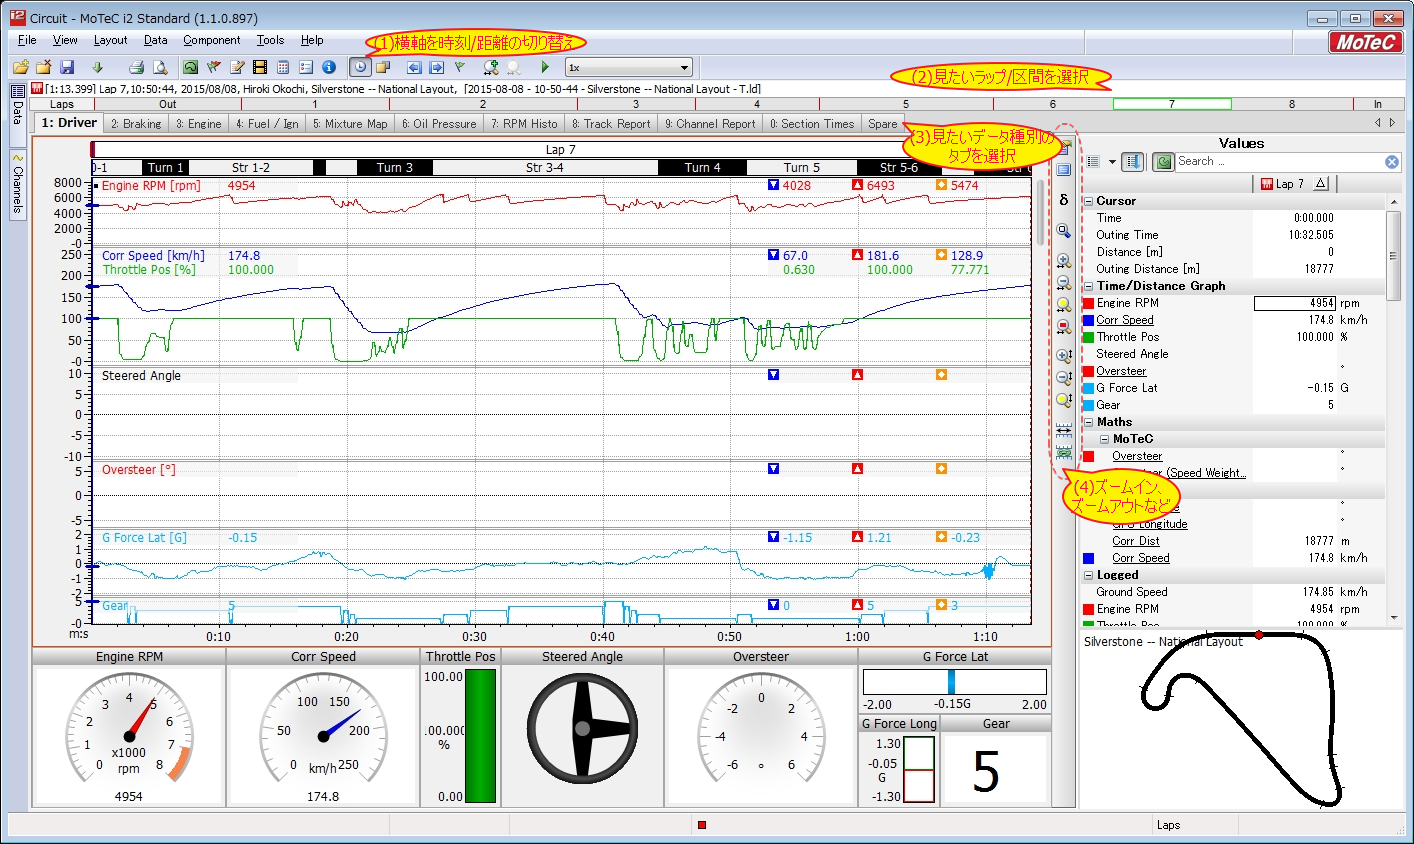This screenshot has height=844, width=1414.
Task: Click the film strip icon in toolbar
Action: (x=260, y=67)
